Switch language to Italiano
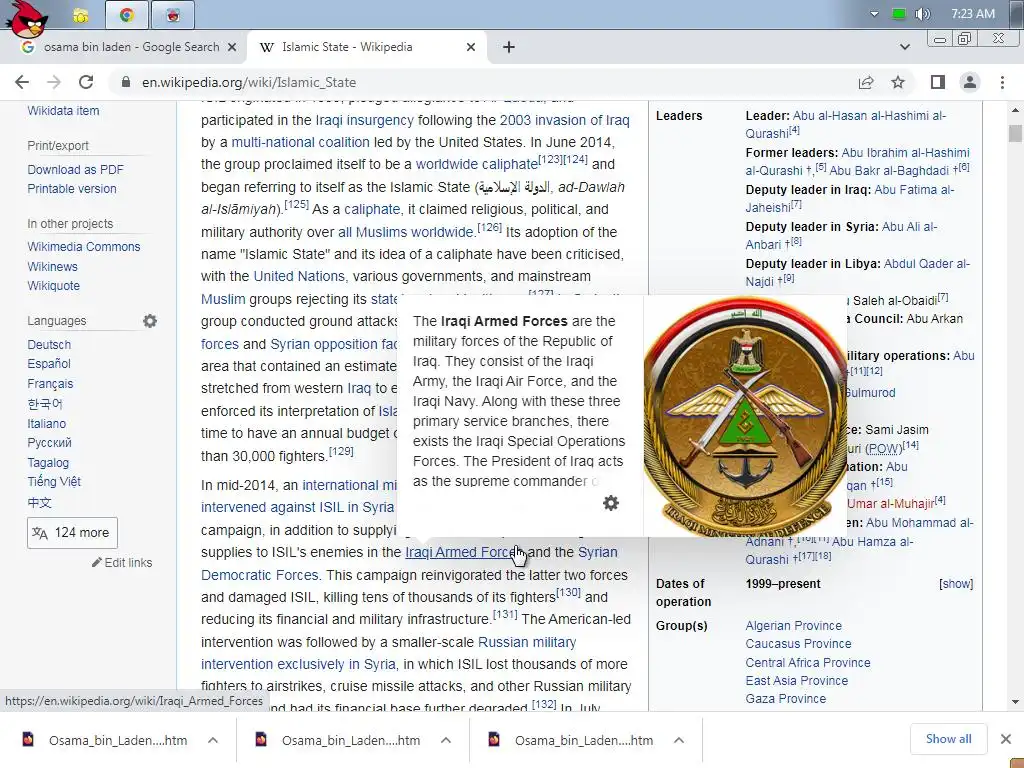 [46, 423]
